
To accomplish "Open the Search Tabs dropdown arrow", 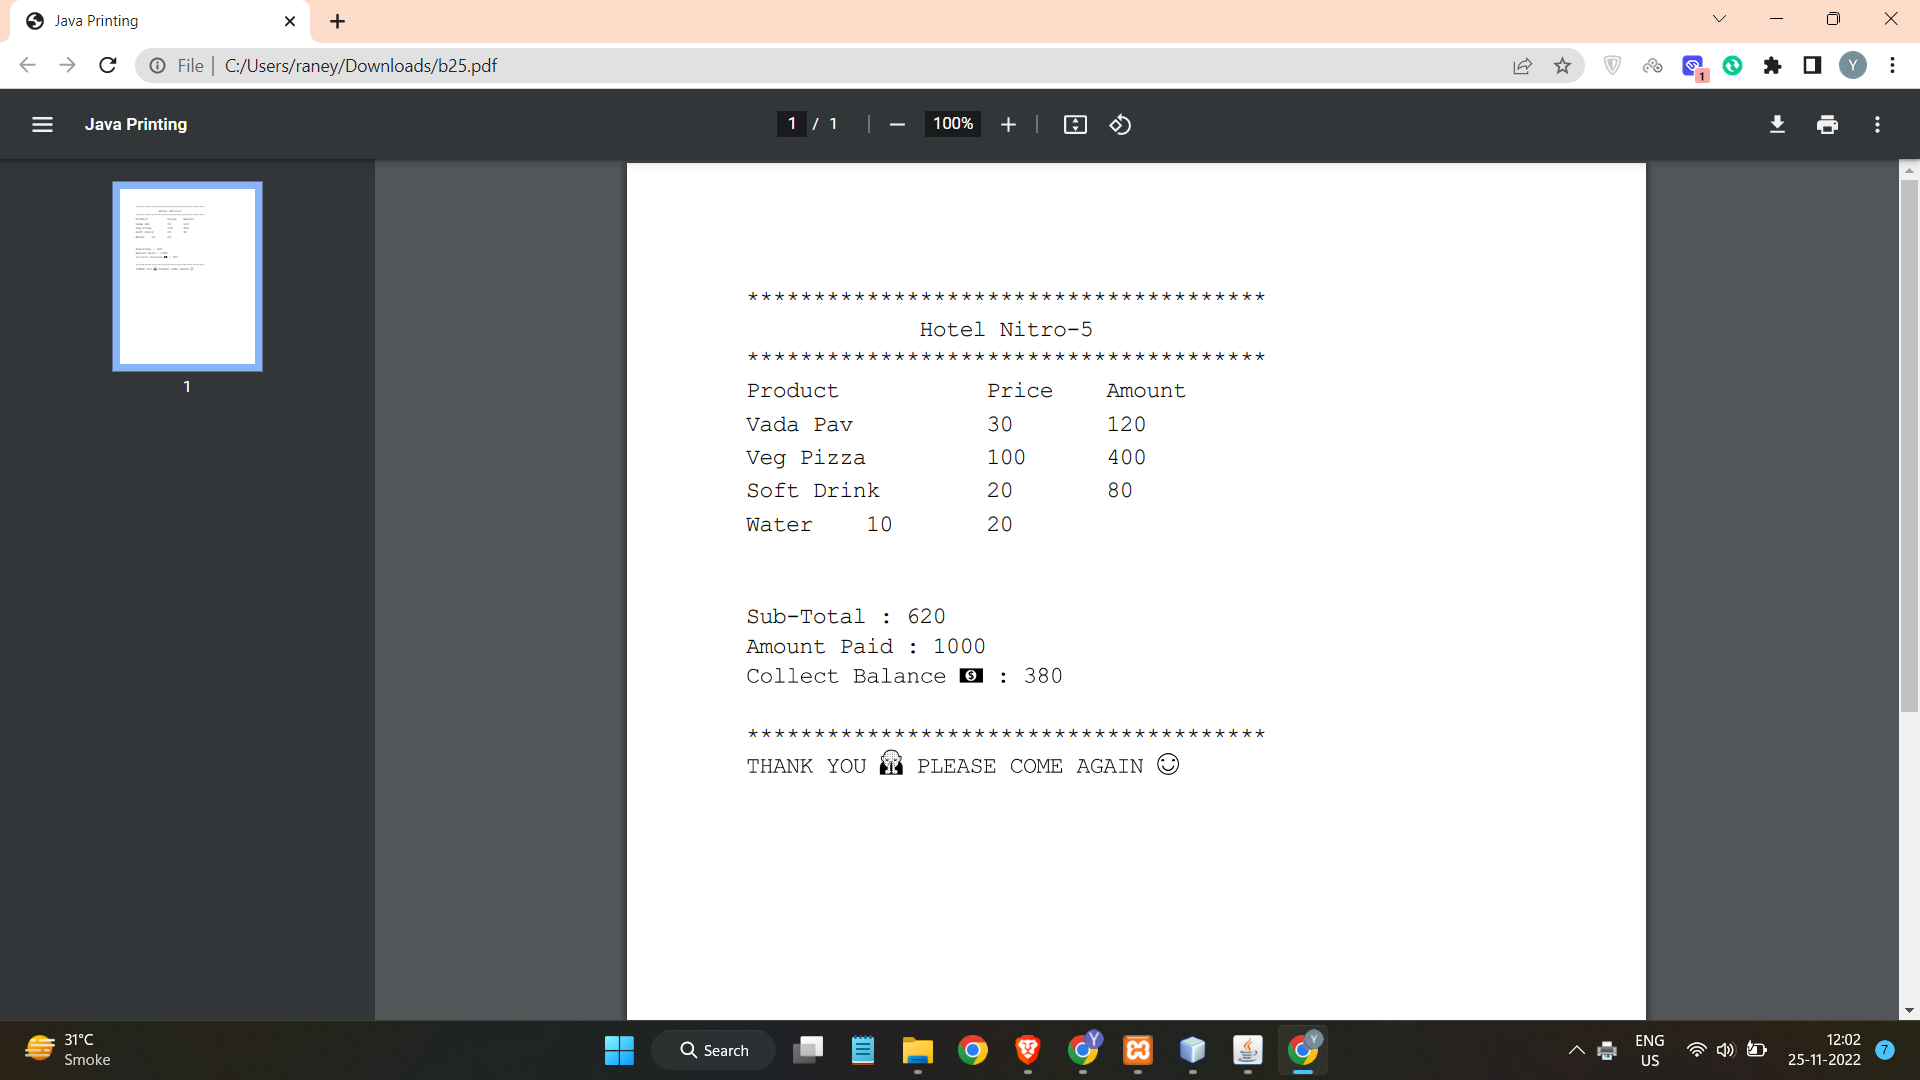I will 1719,18.
